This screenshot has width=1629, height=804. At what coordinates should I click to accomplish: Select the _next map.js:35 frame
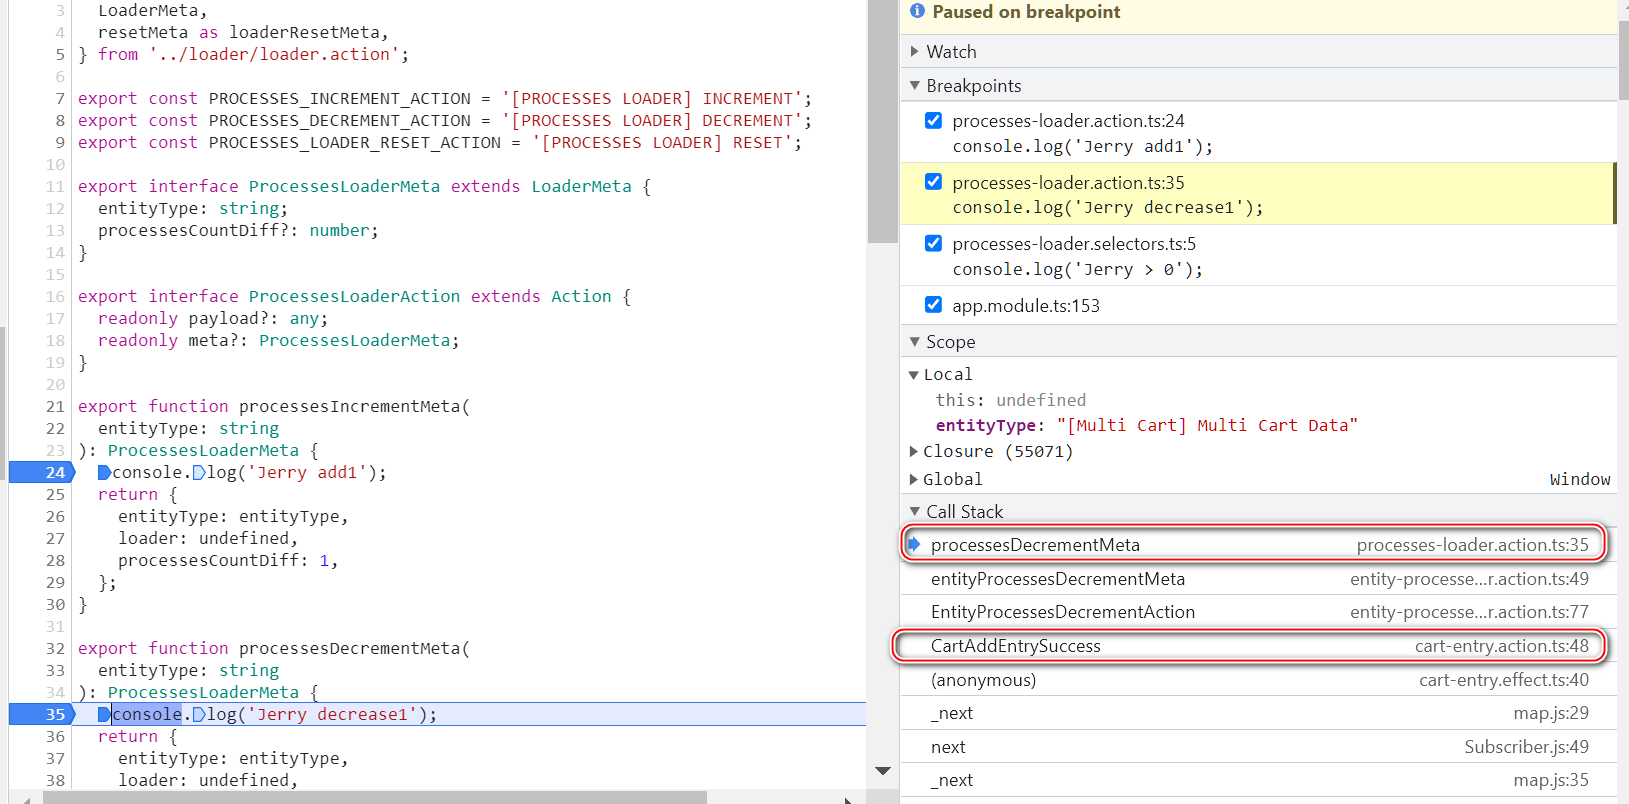[x=1258, y=780]
